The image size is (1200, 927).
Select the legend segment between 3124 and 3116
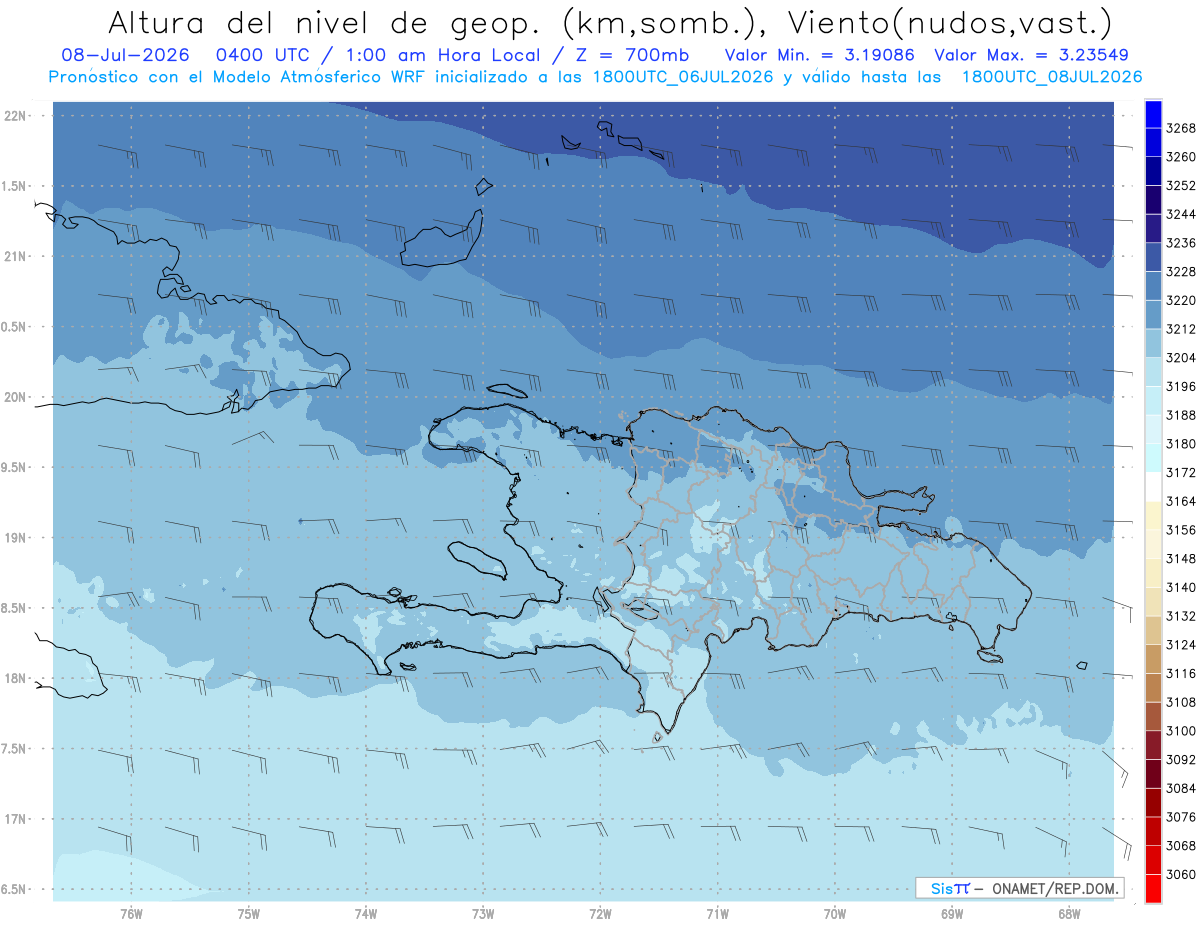point(1152,659)
